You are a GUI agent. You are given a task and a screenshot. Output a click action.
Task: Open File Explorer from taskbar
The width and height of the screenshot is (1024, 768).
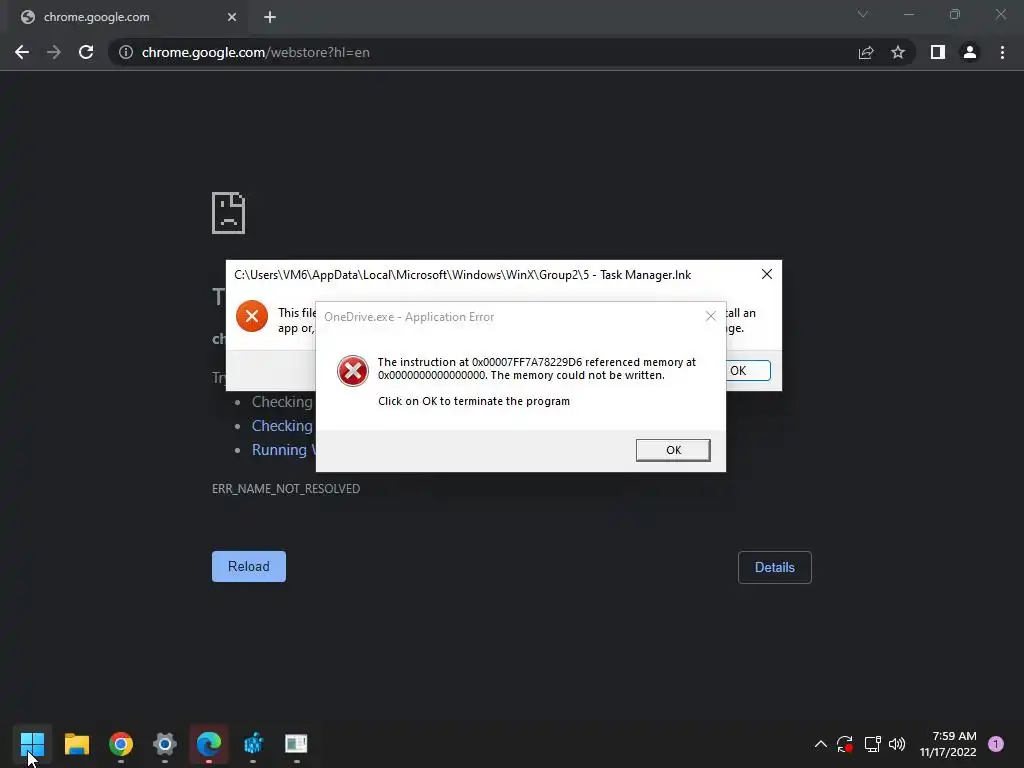(x=76, y=744)
